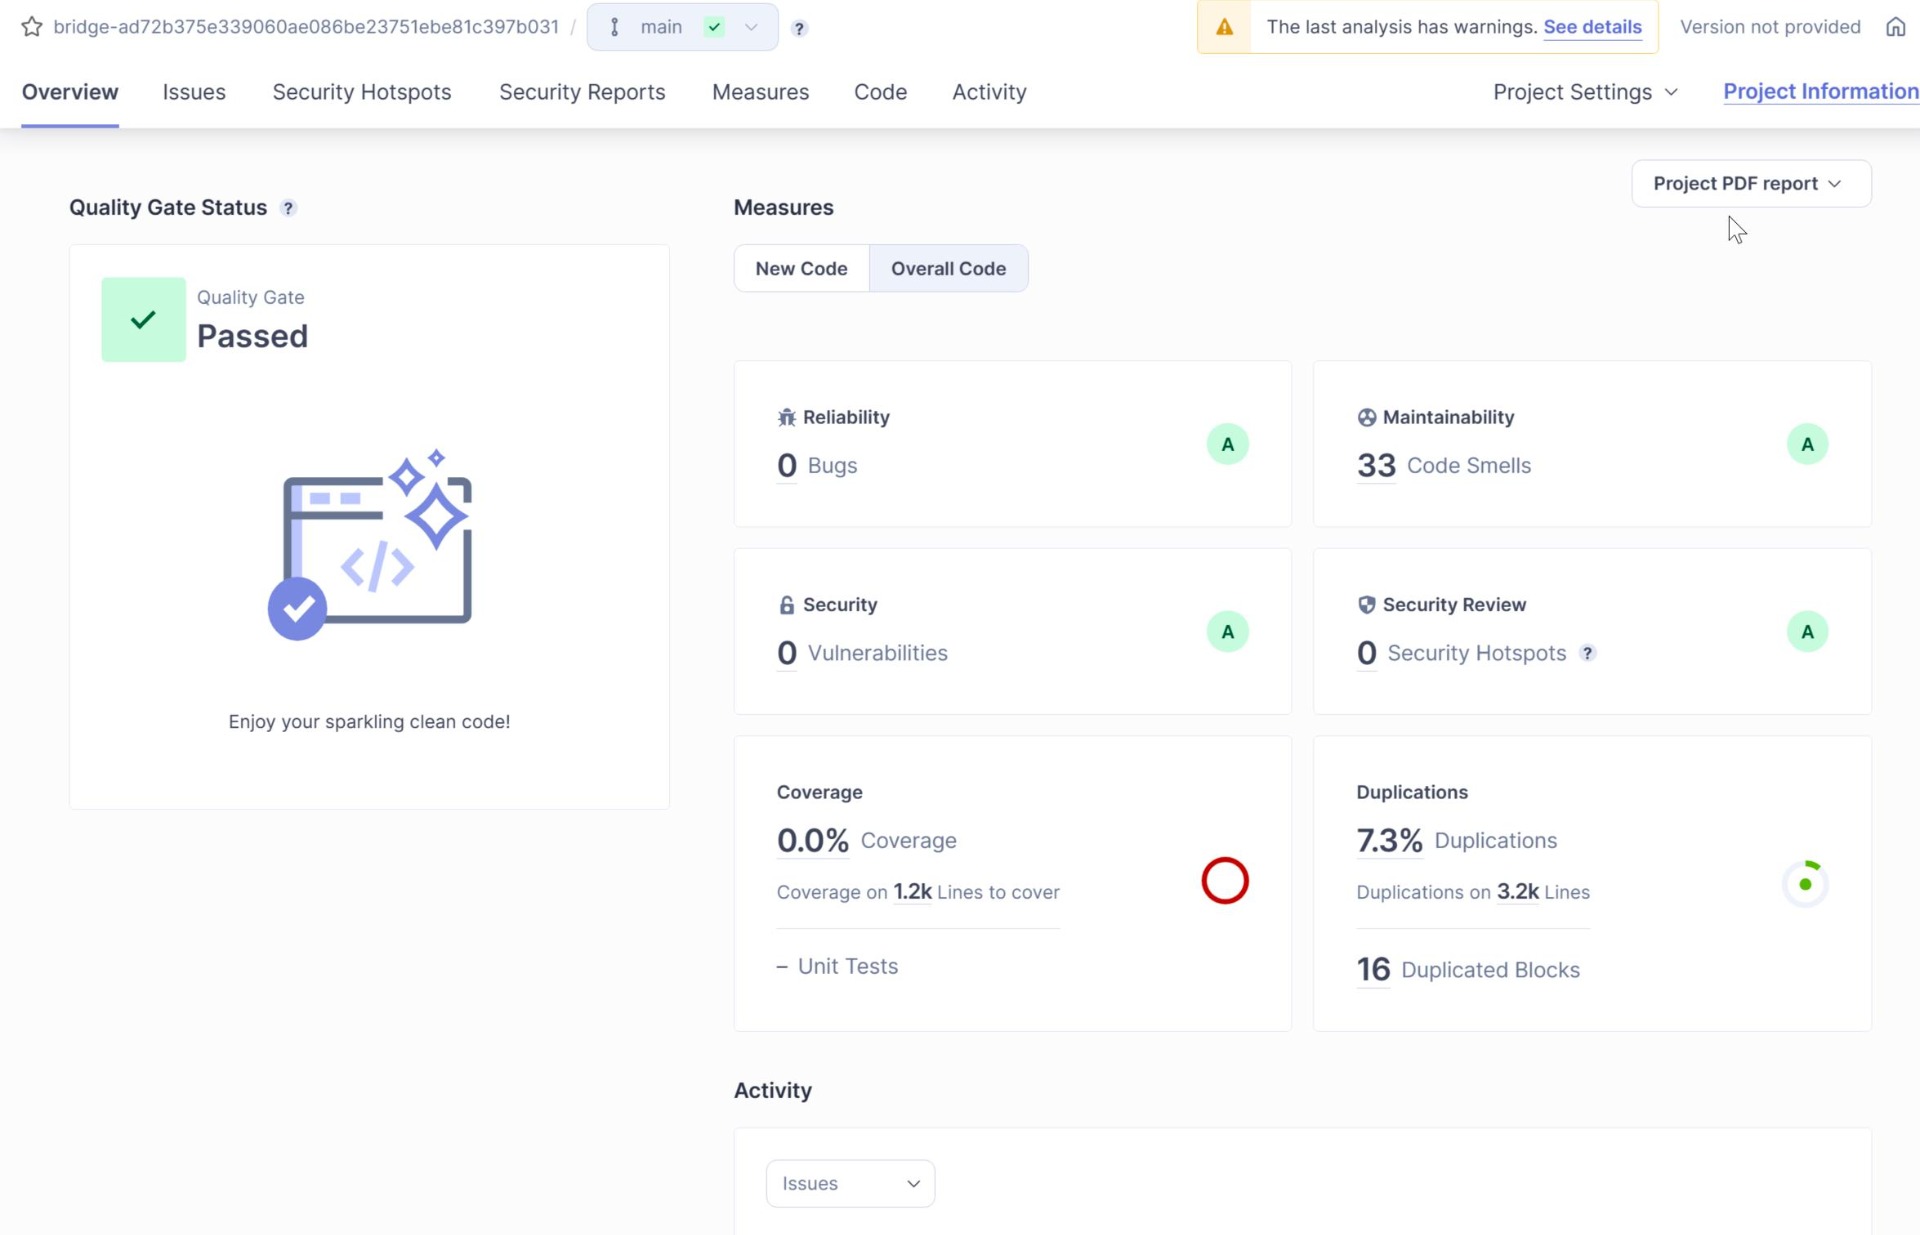
Task: Click the green Quality Gate passed checkmark tile
Action: coord(143,319)
